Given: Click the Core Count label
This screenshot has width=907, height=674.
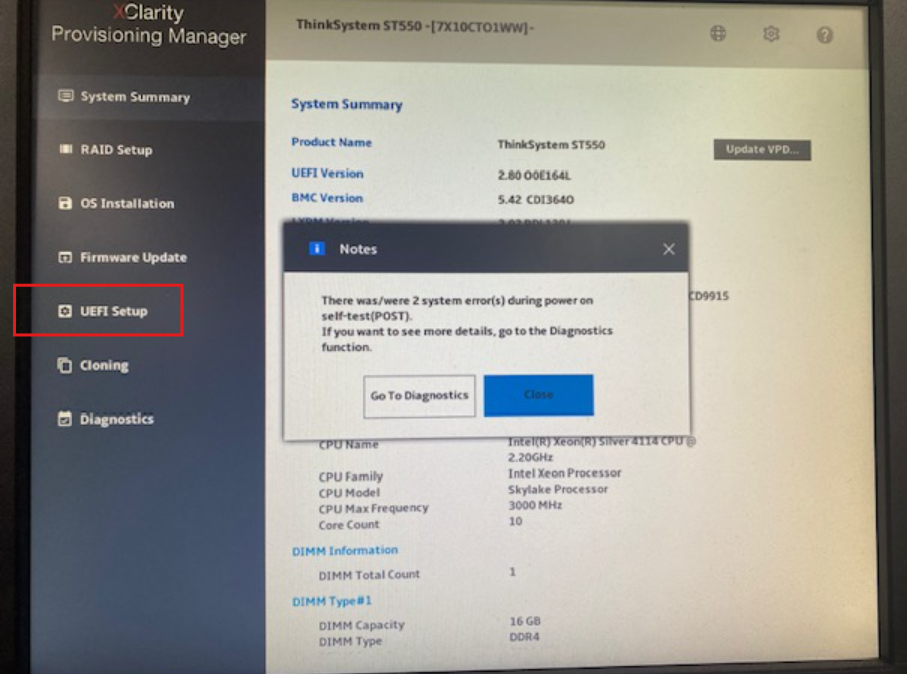Looking at the screenshot, I should [x=349, y=525].
